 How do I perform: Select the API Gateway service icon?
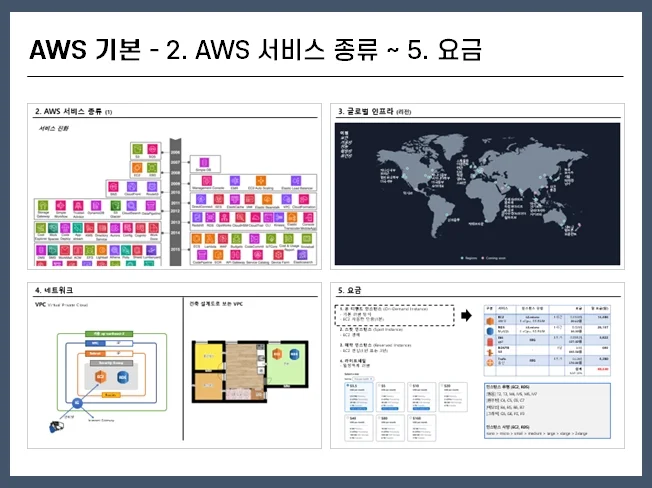coord(235,255)
